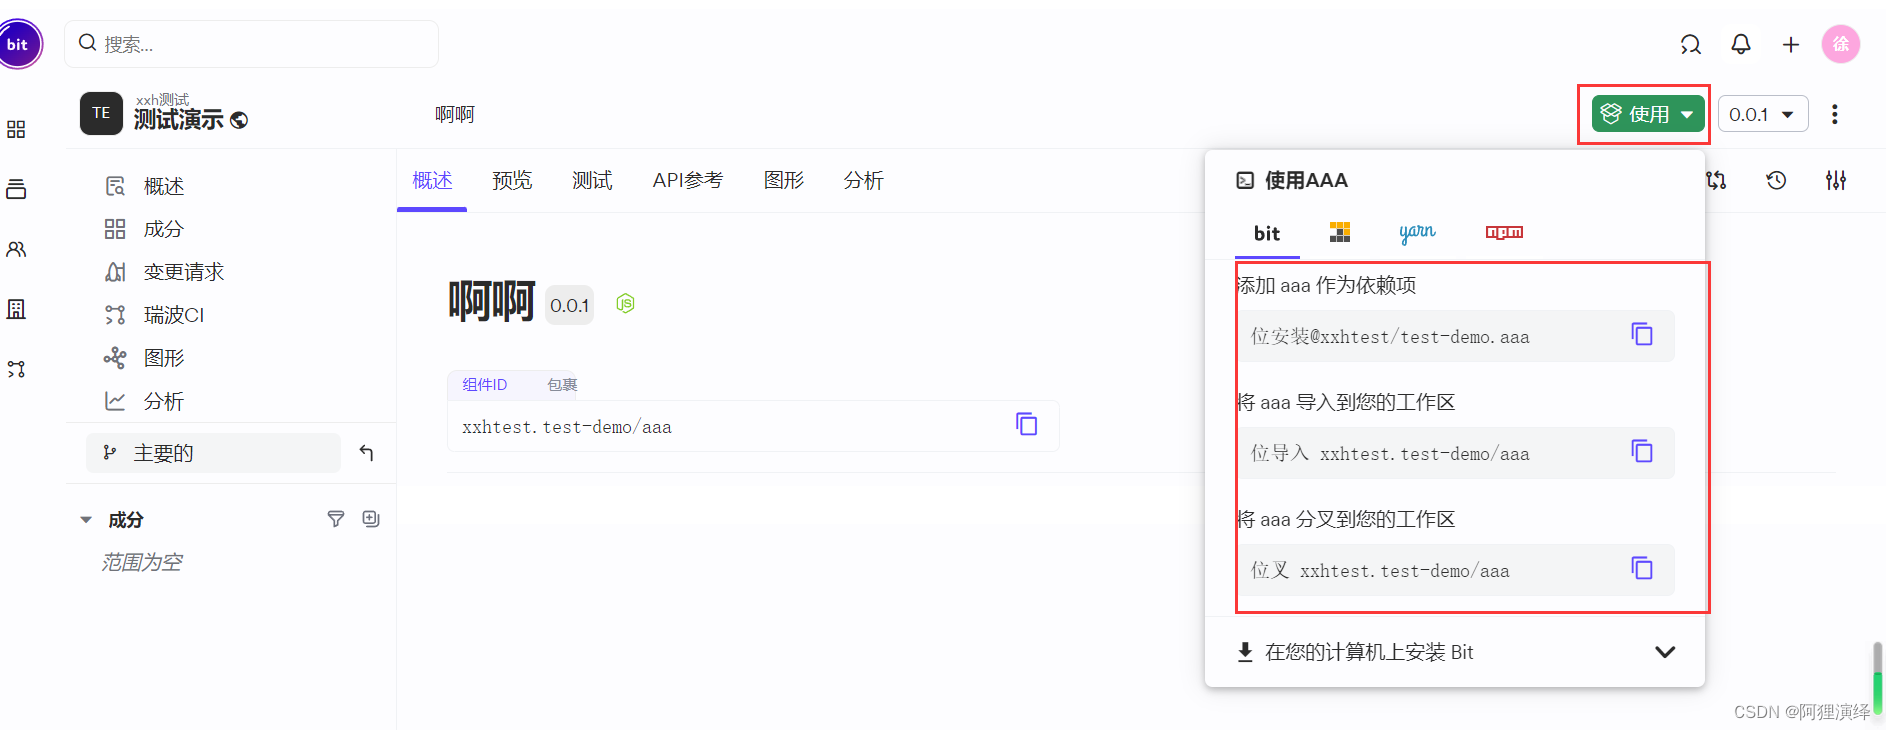
Task: Open the notifications bell
Action: 1741,44
